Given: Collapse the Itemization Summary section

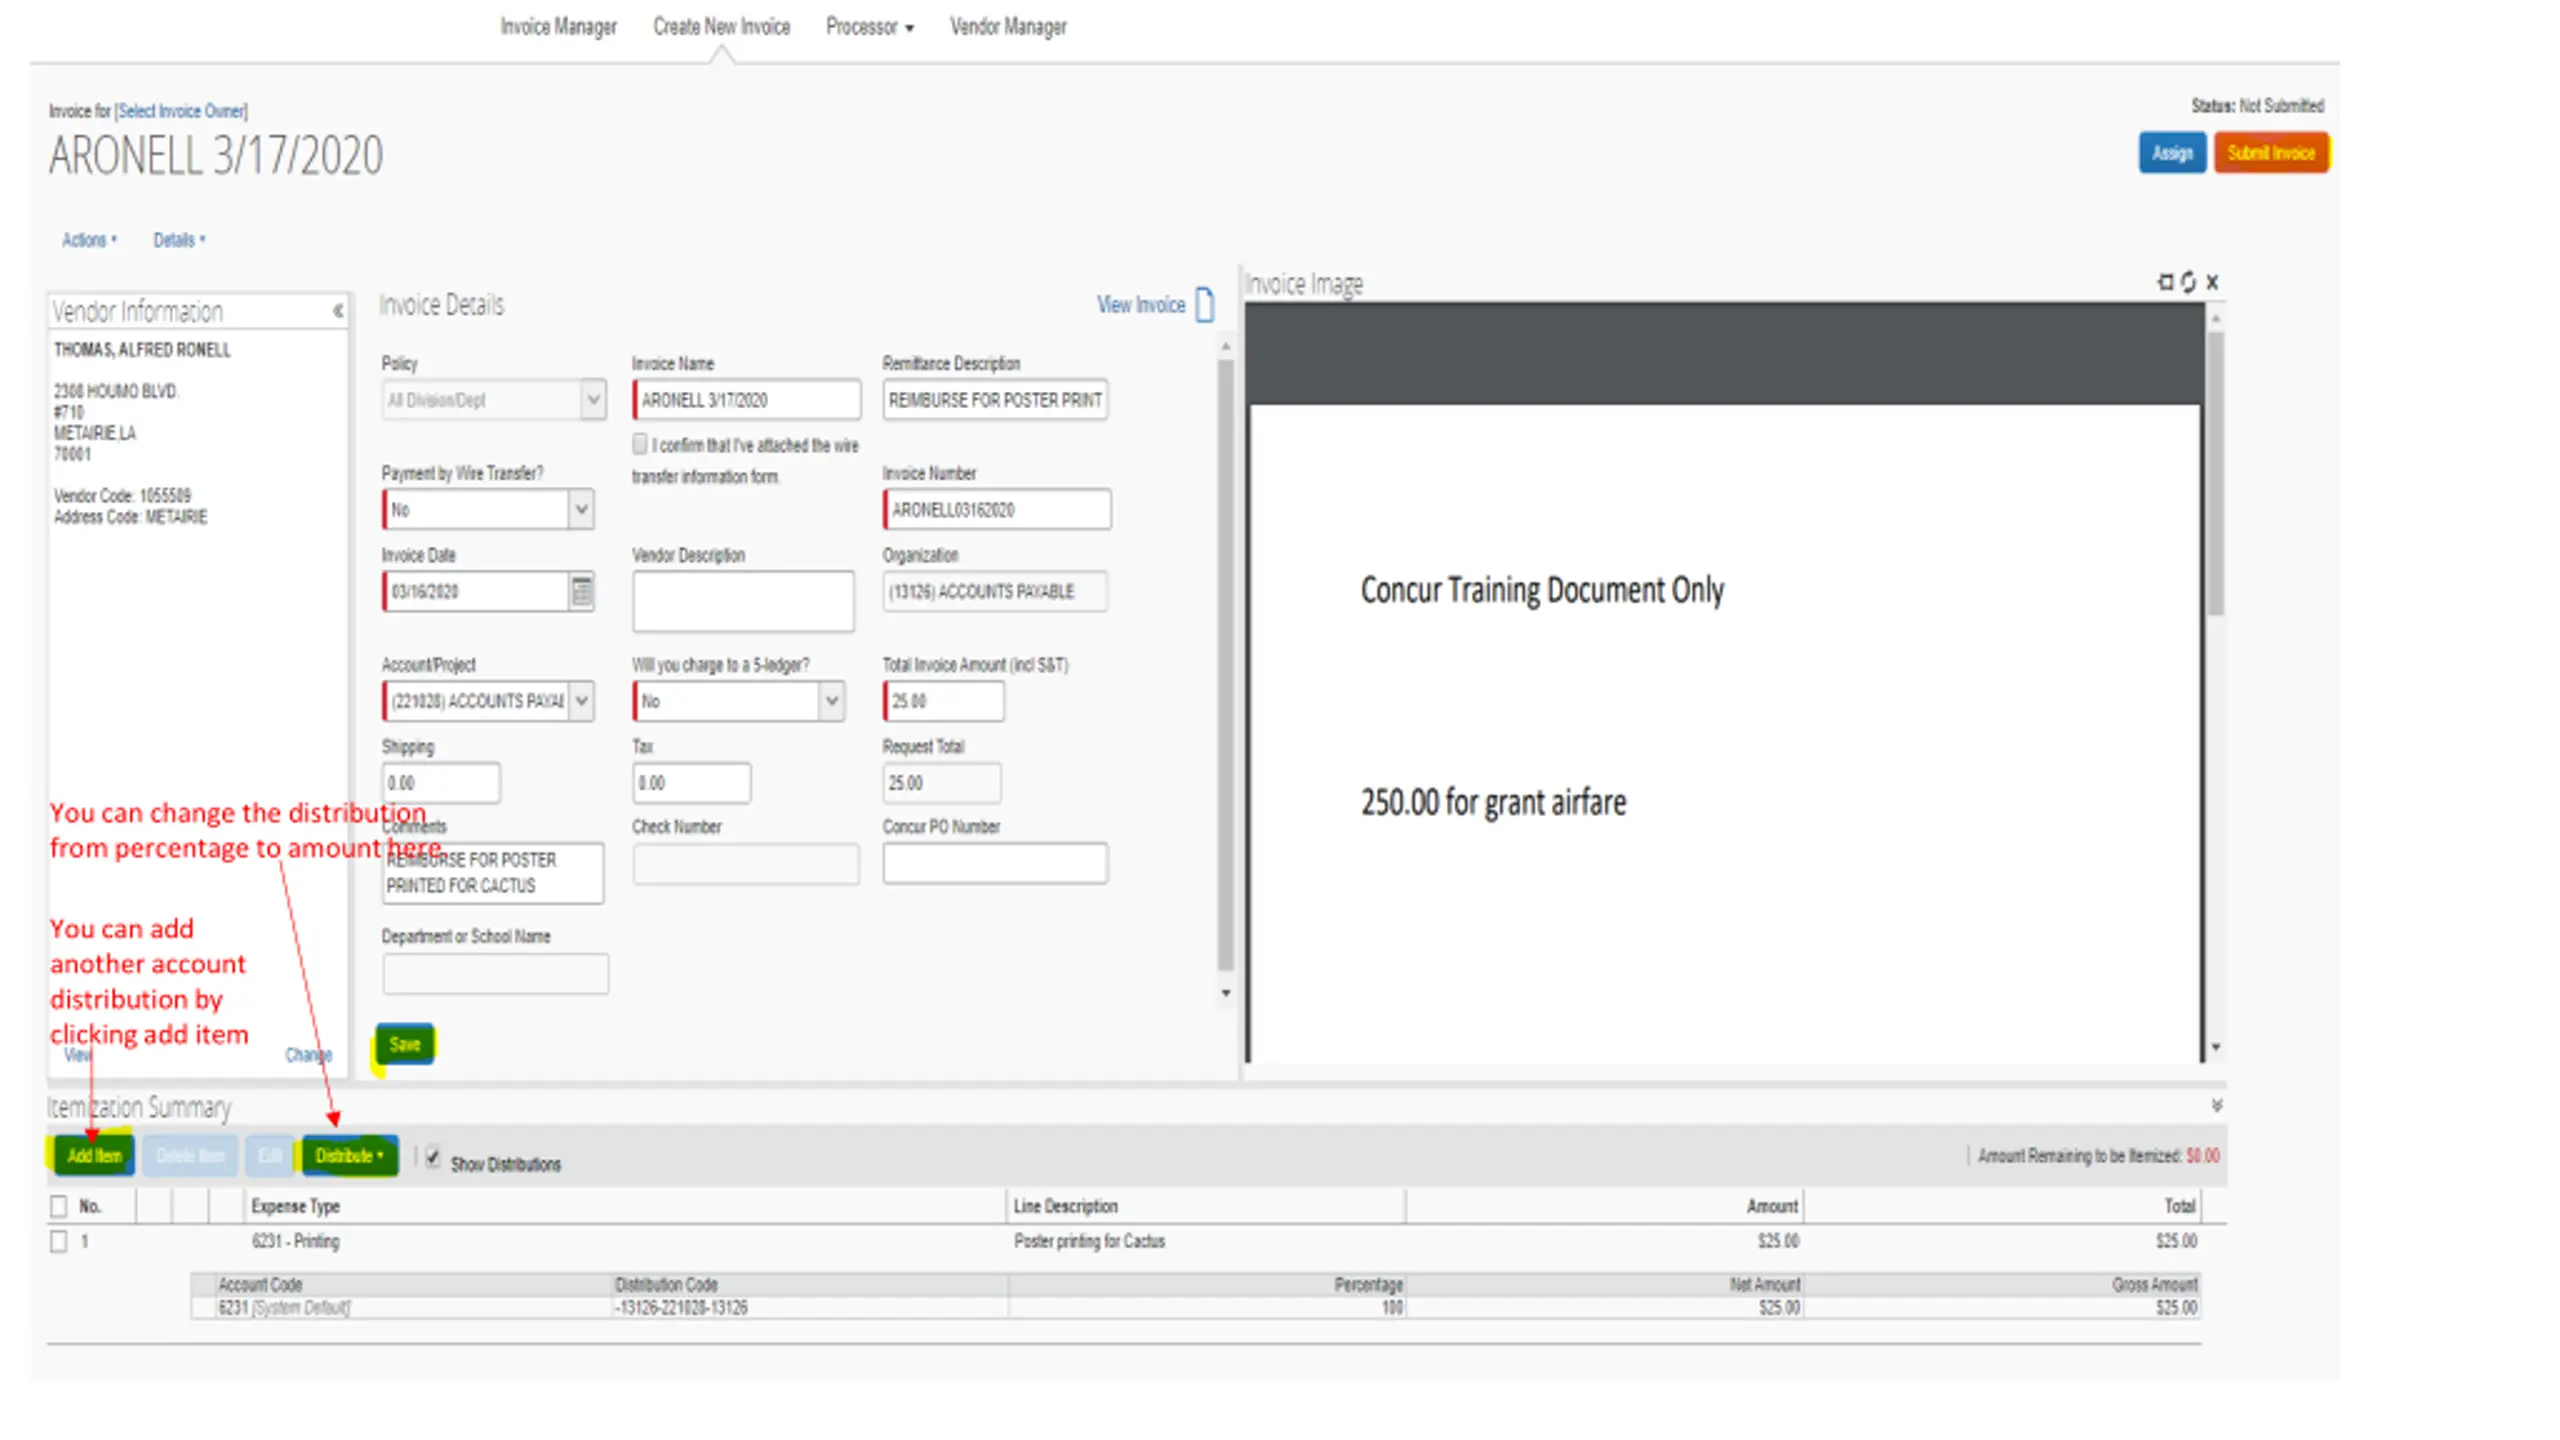Looking at the screenshot, I should click(x=2216, y=1105).
